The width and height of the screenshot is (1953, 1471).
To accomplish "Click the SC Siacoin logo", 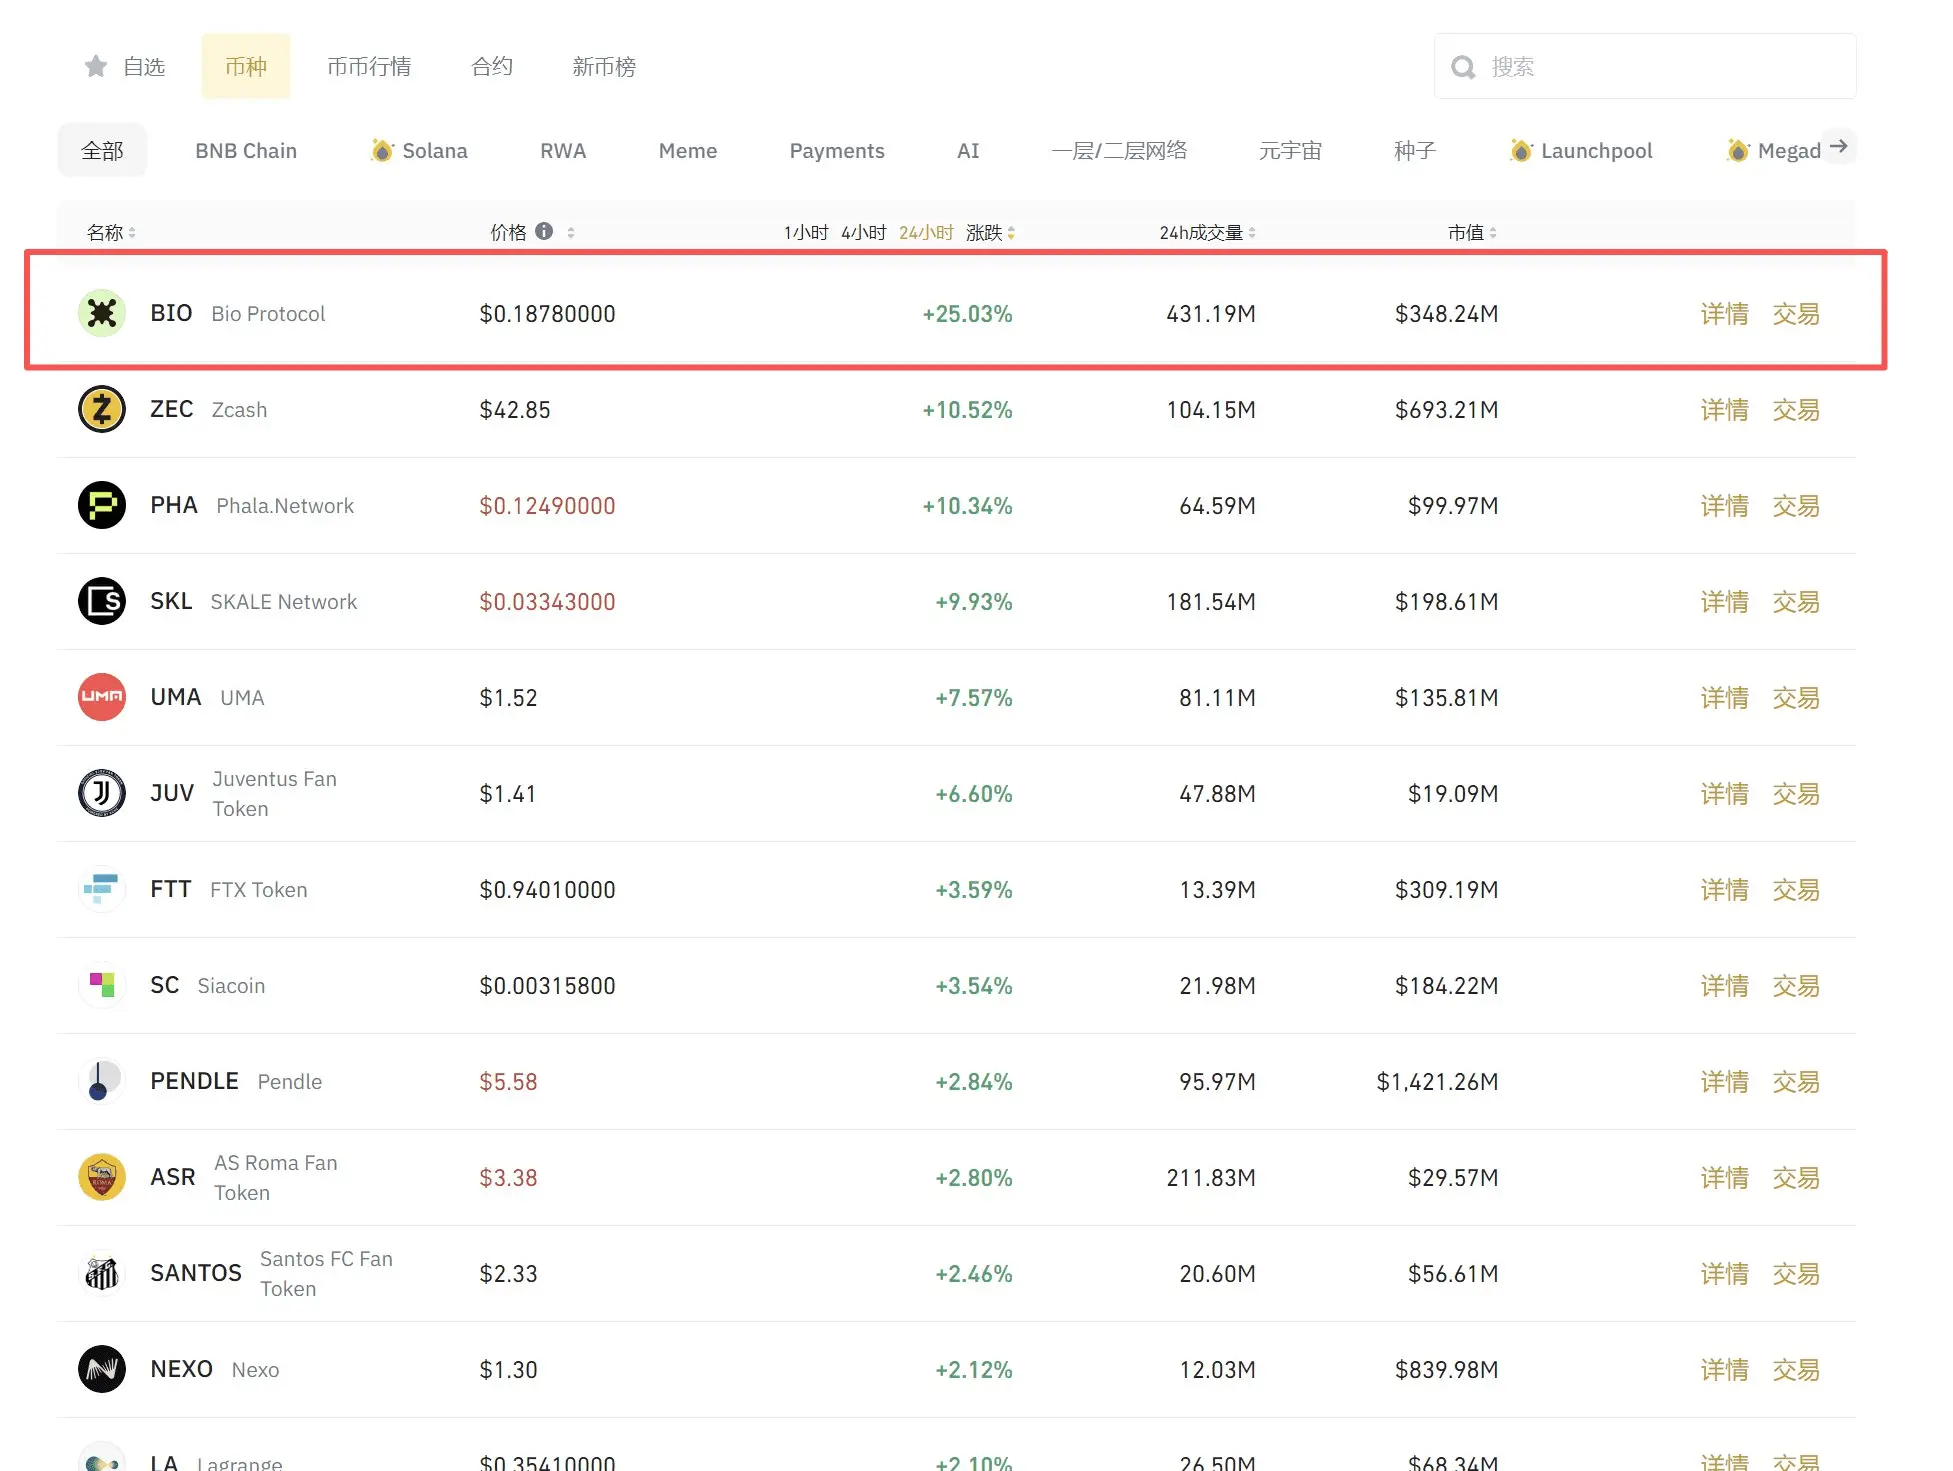I will click(102, 985).
